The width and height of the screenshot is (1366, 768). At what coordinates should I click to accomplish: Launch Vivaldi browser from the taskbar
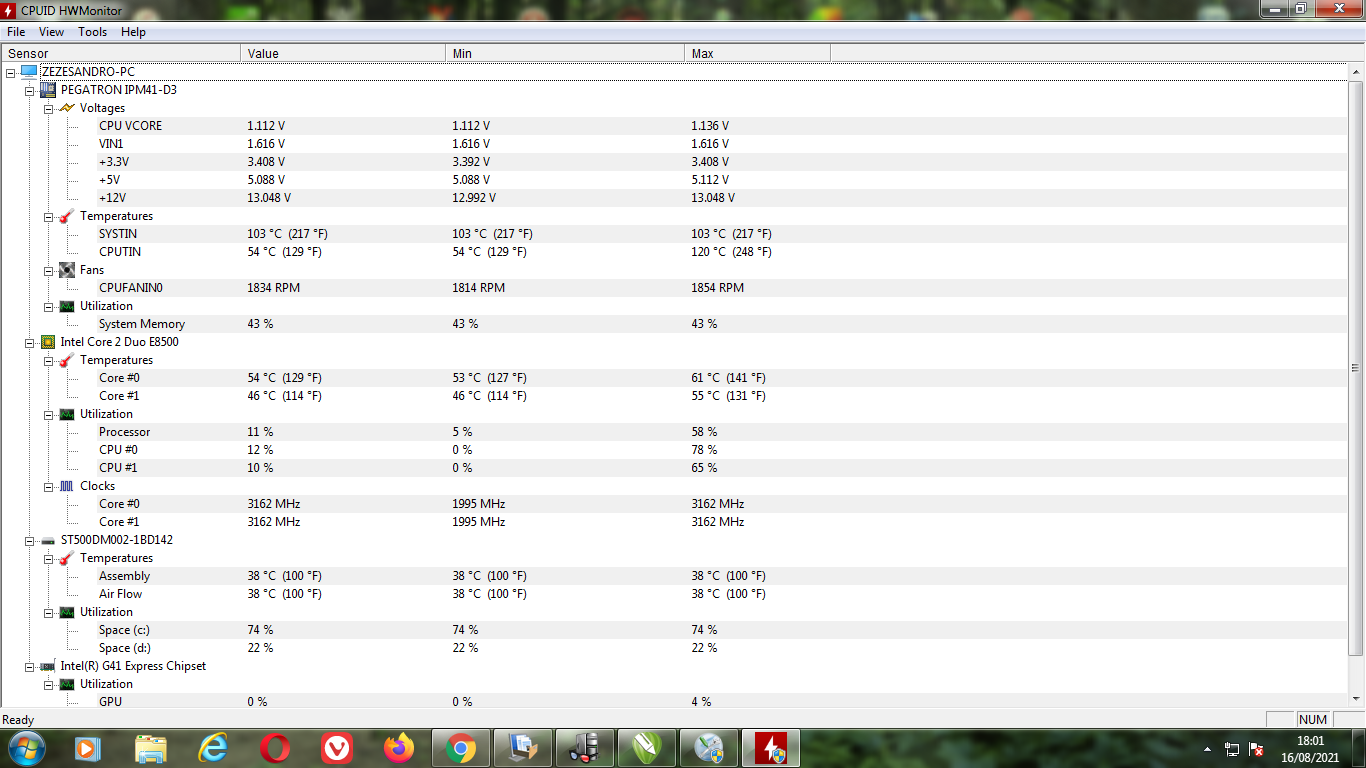click(337, 747)
